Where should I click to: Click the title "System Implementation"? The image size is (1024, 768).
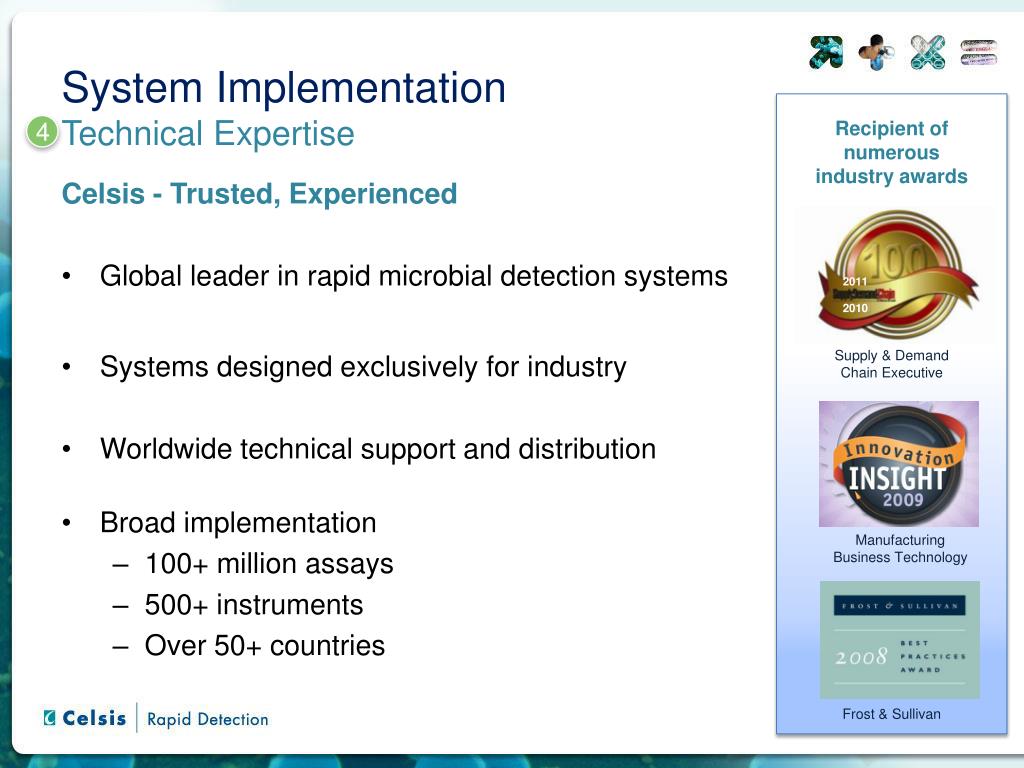coord(284,88)
